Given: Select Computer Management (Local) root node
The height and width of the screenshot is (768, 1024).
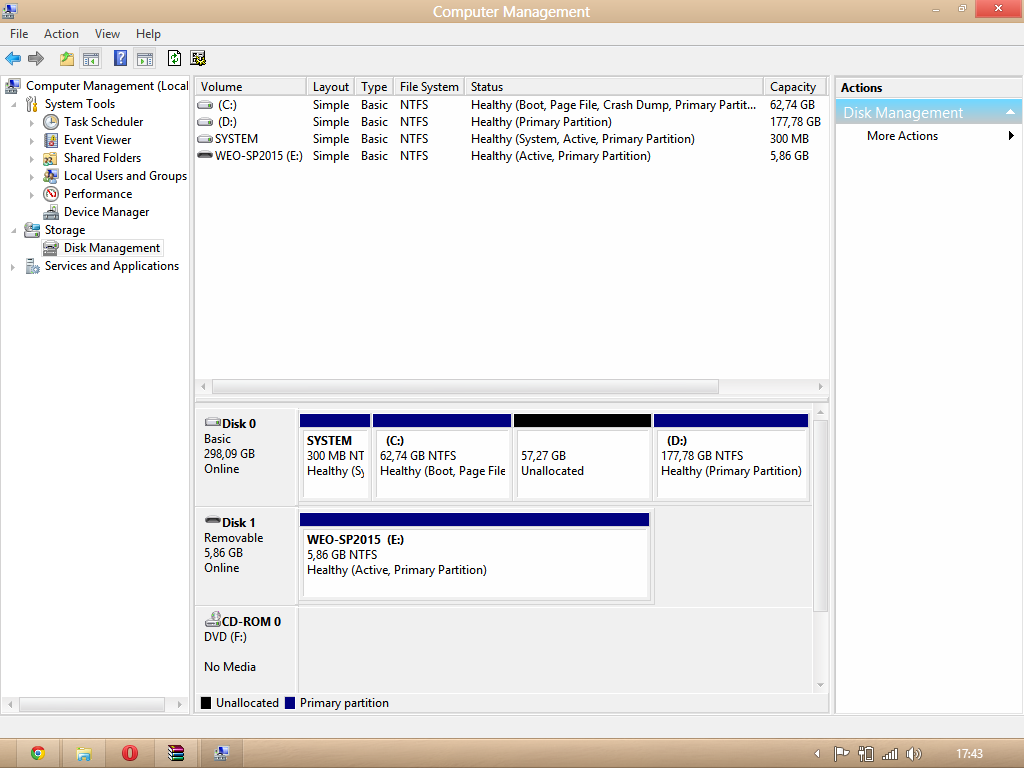Looking at the screenshot, I should 107,86.
